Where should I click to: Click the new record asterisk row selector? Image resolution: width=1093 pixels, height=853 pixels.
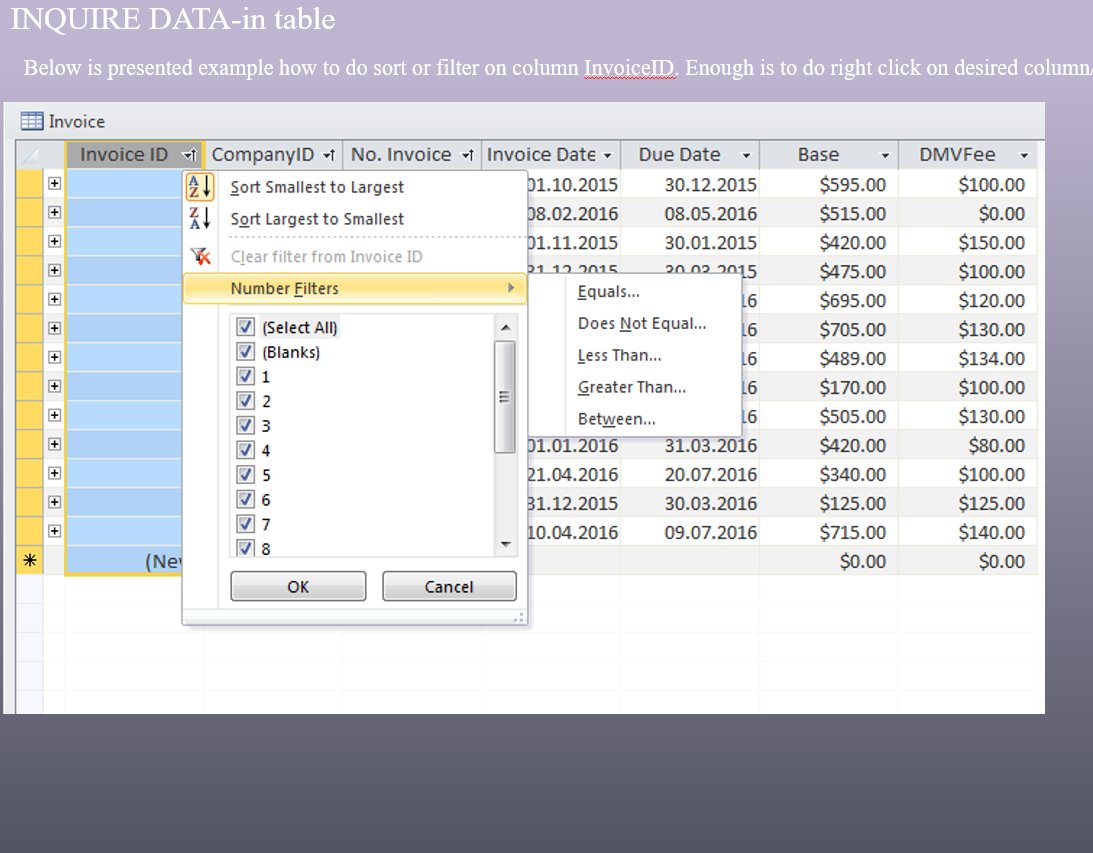30,561
